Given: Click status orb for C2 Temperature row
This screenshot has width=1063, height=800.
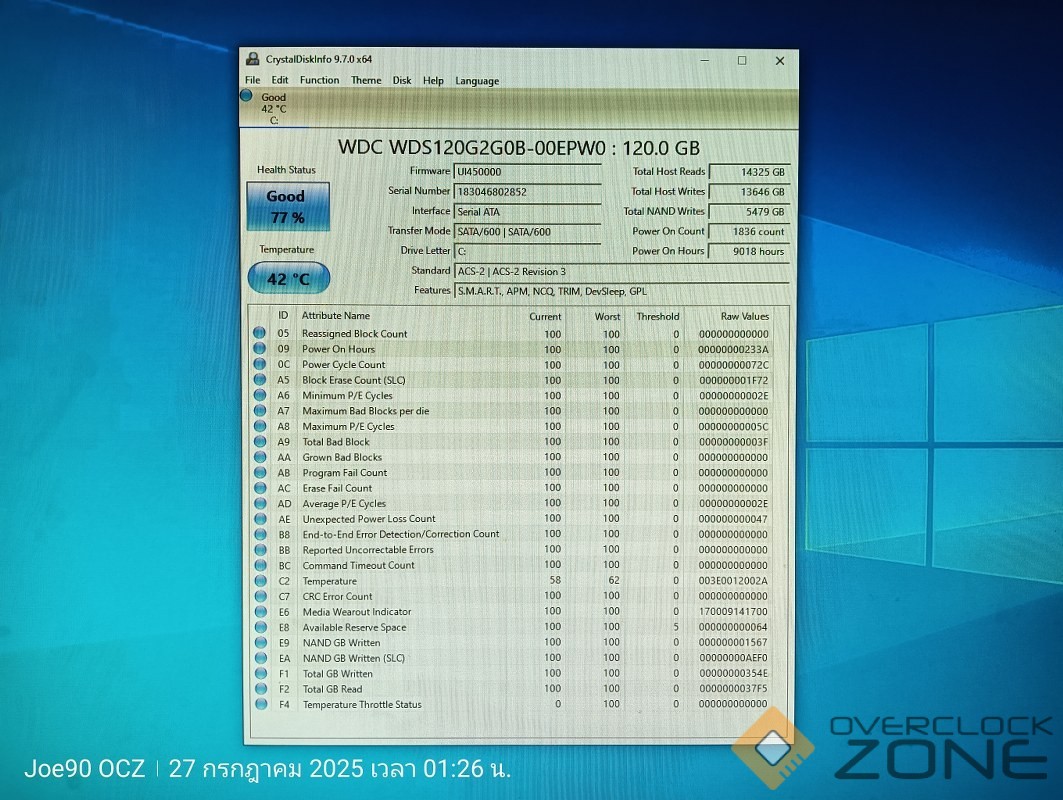Looking at the screenshot, I should pyautogui.click(x=260, y=581).
